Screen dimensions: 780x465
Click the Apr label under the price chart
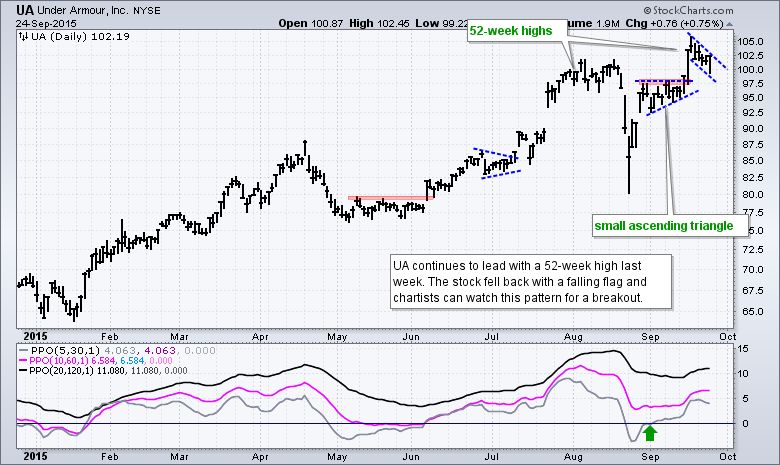260,337
